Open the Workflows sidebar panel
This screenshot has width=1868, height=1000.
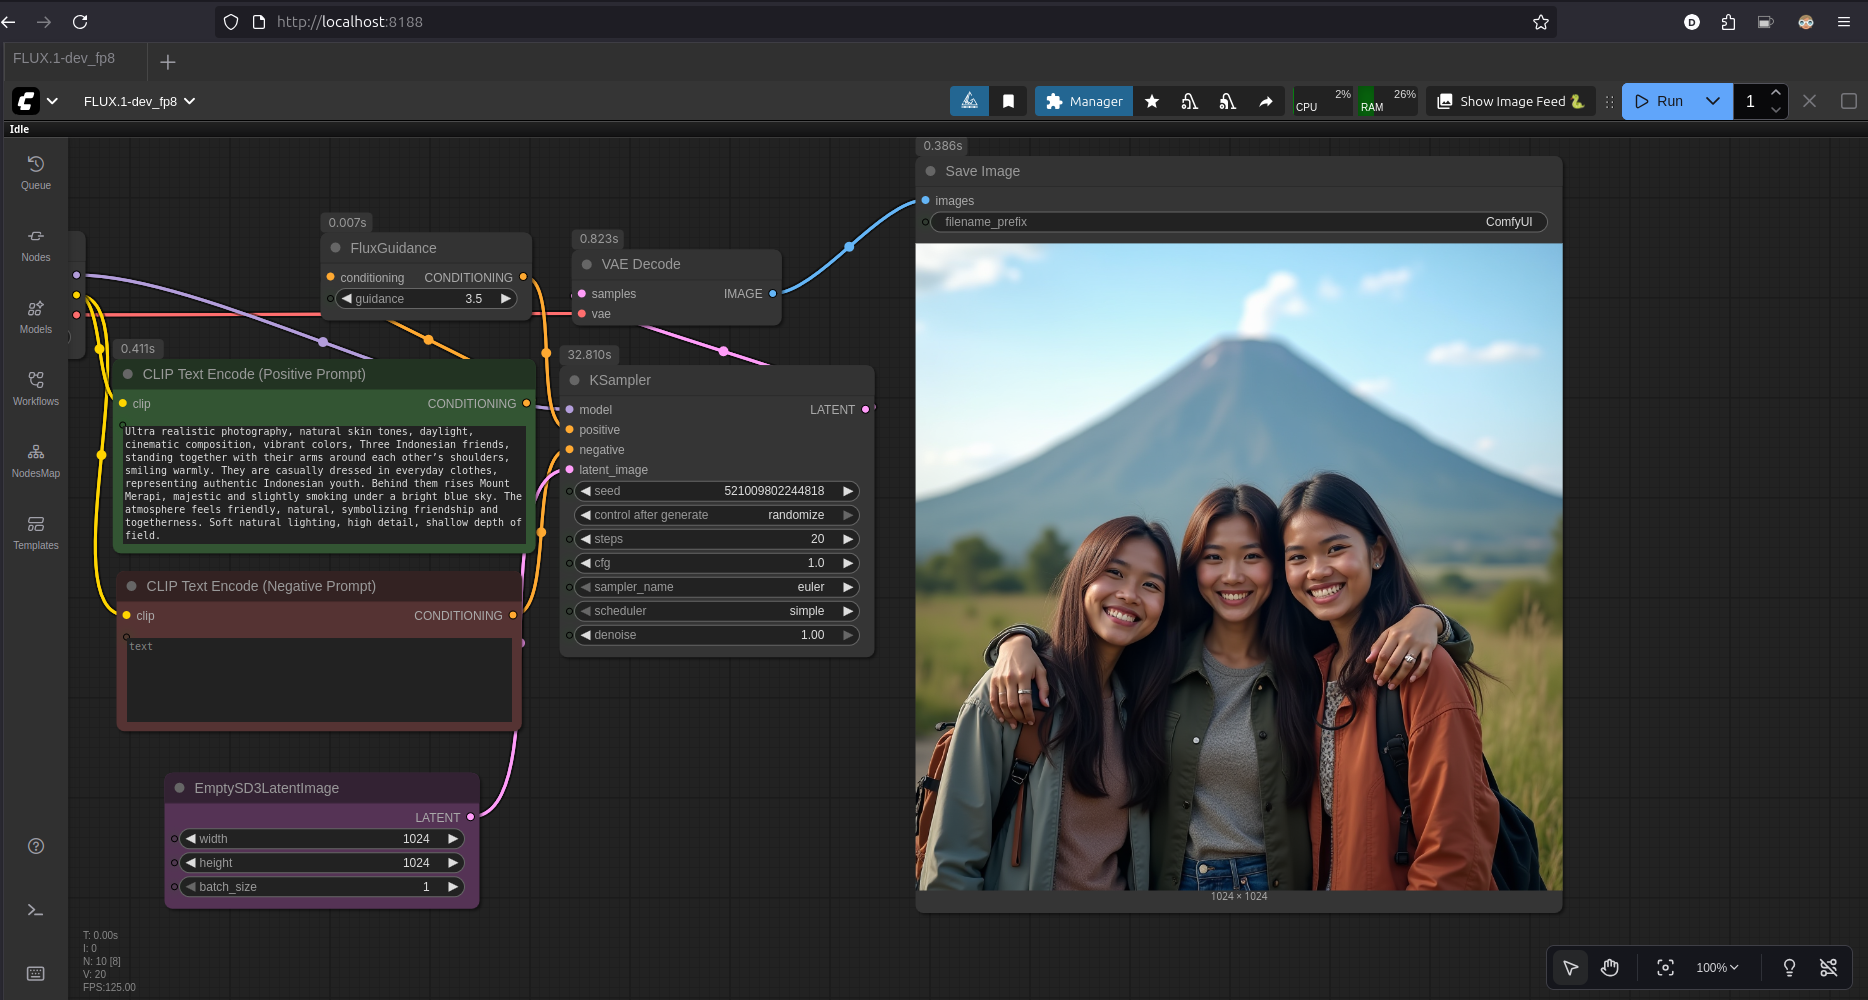coord(36,388)
